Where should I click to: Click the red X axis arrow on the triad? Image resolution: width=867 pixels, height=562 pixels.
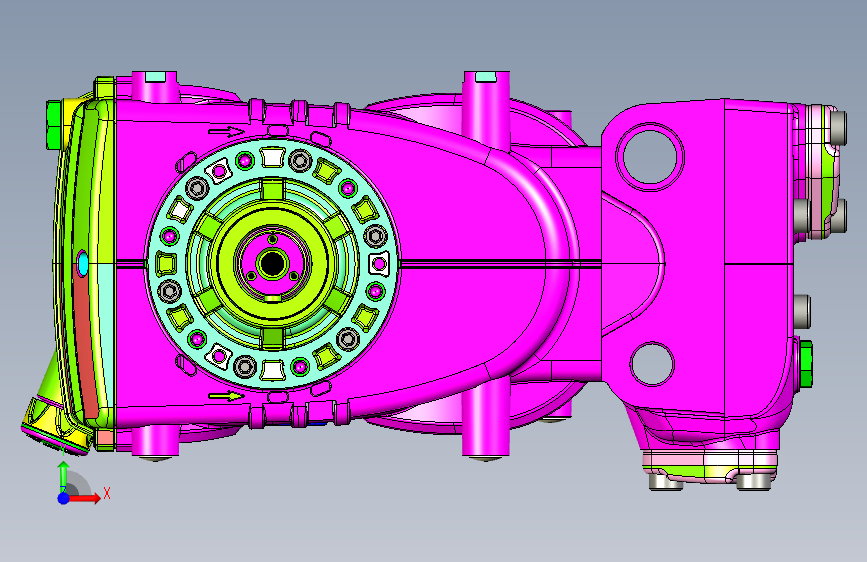click(x=83, y=498)
